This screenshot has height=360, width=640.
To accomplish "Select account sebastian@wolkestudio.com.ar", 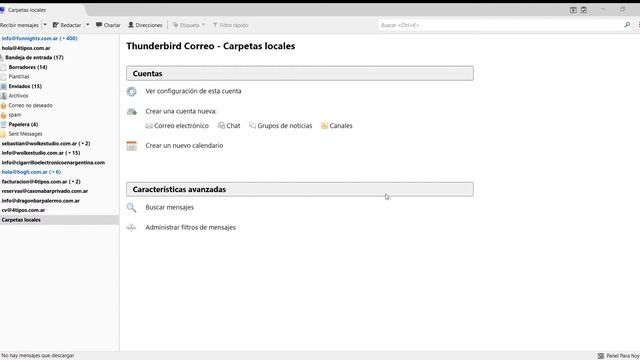I will (46, 143).
